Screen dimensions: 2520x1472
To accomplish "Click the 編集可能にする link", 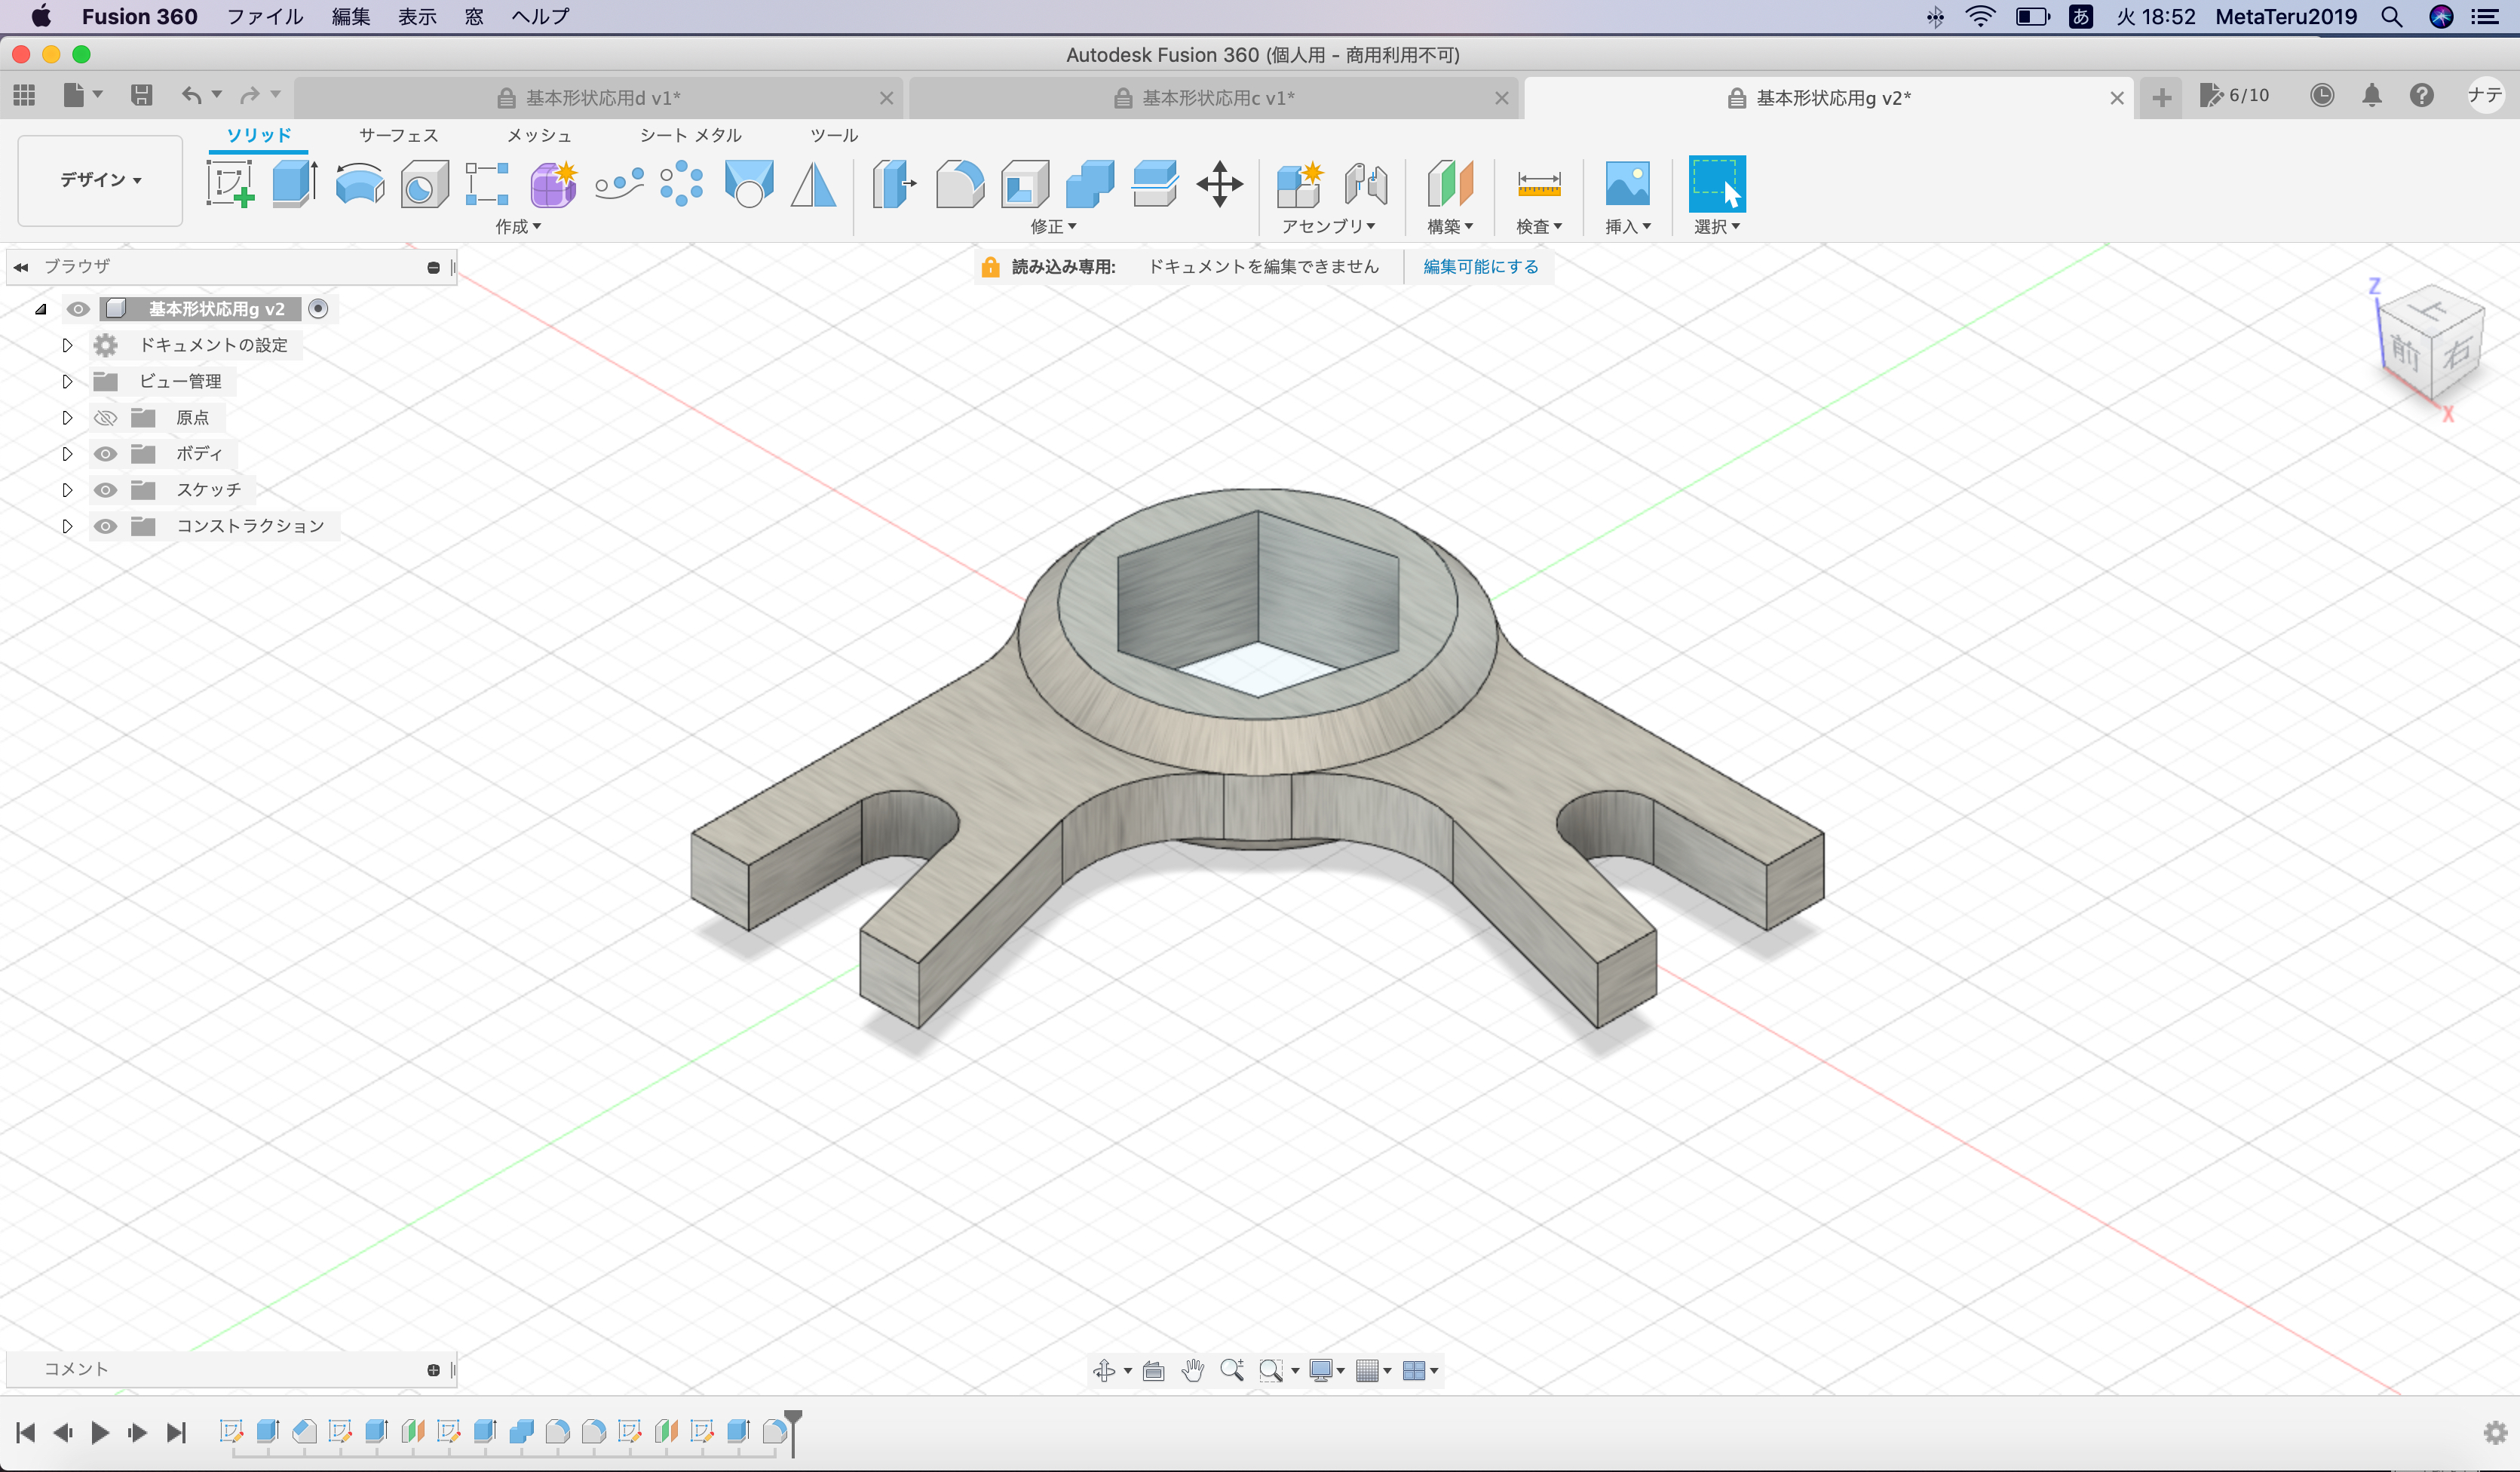I will (1480, 267).
